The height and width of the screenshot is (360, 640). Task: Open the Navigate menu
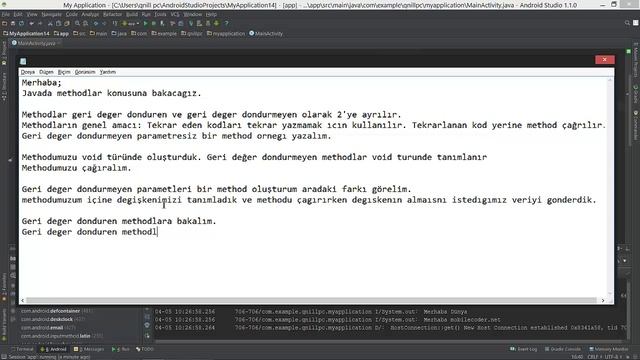(51, 14)
